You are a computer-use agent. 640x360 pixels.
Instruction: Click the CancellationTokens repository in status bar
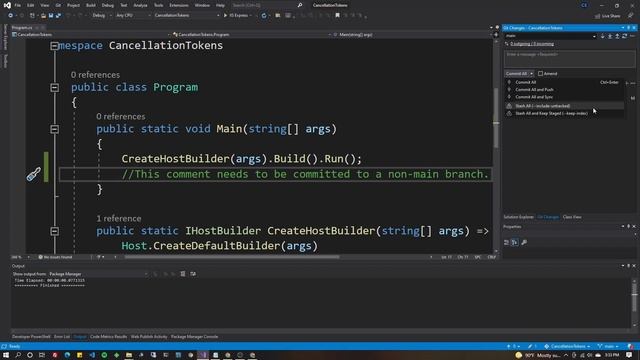pyautogui.click(x=567, y=347)
